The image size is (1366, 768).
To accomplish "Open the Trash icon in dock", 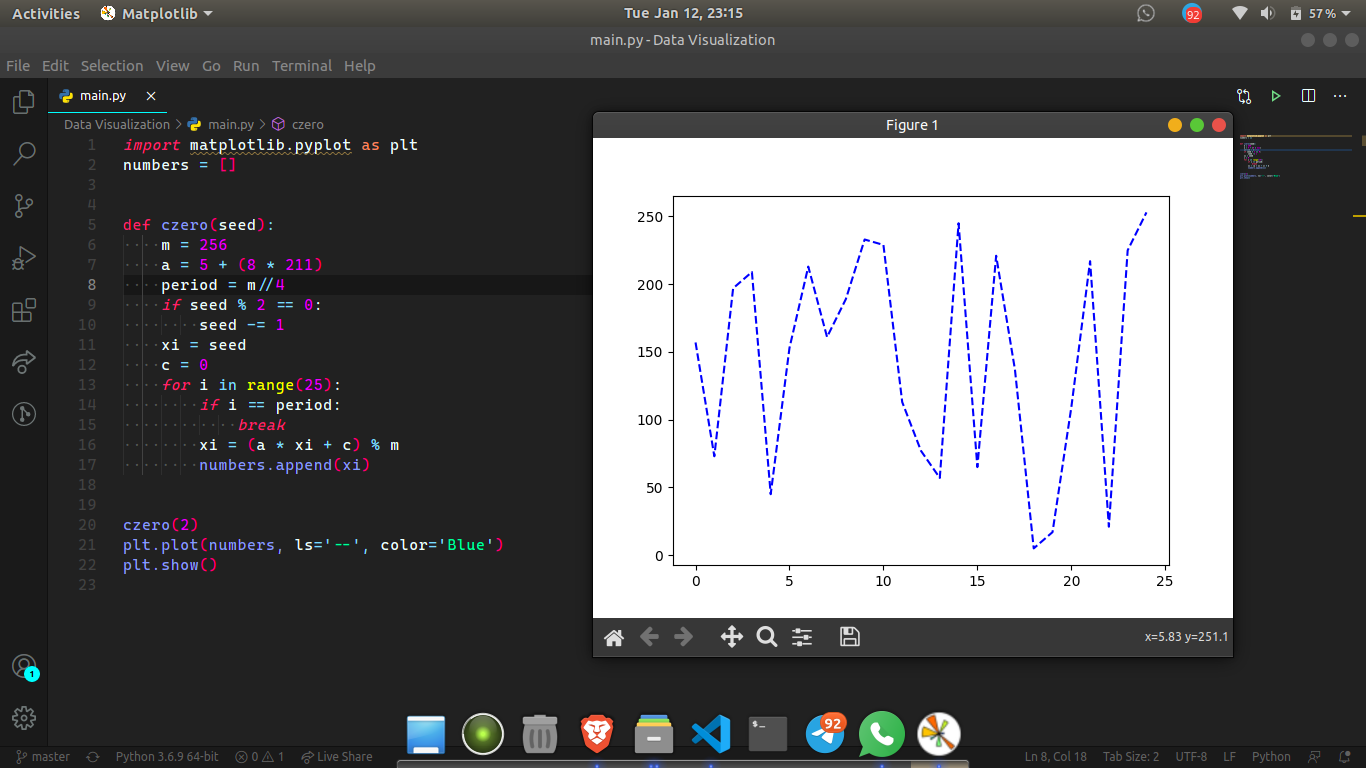I will pyautogui.click(x=540, y=735).
